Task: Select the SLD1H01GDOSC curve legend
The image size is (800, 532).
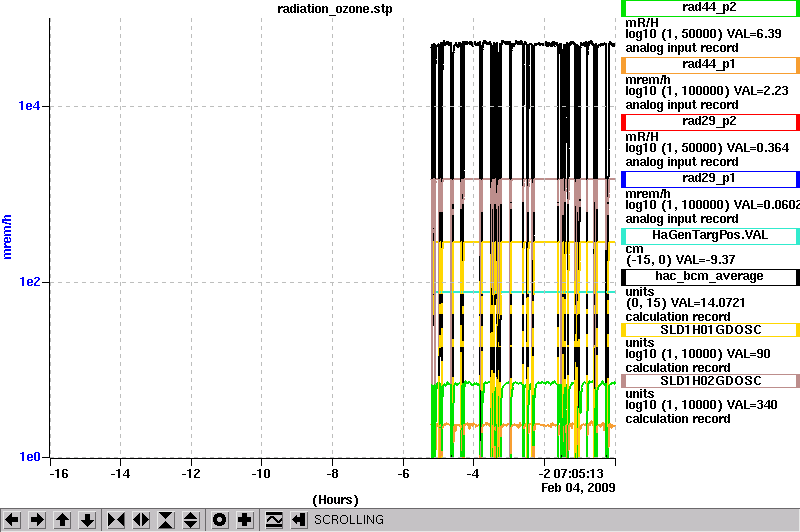Action: click(x=710, y=330)
